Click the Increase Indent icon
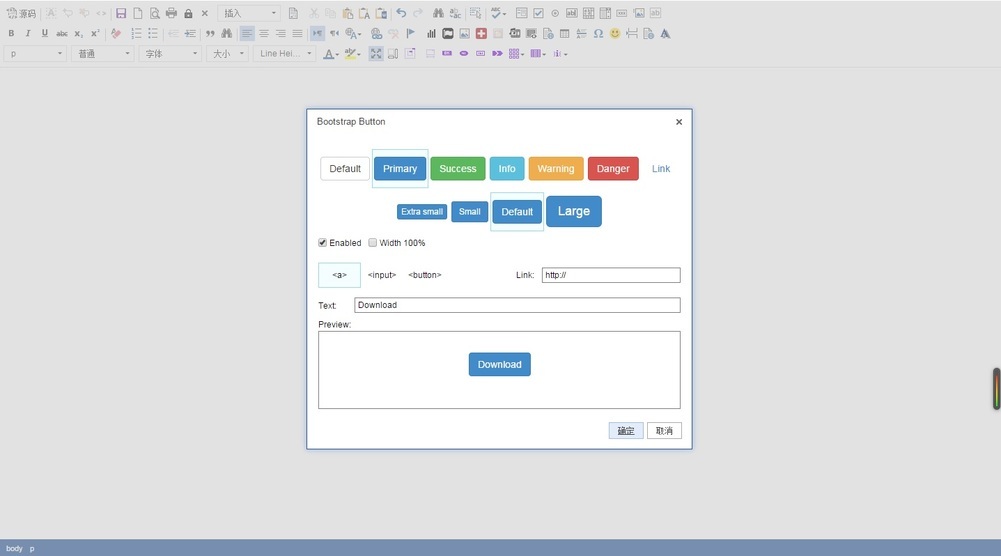Screen dimensions: 1001x556 190,33
